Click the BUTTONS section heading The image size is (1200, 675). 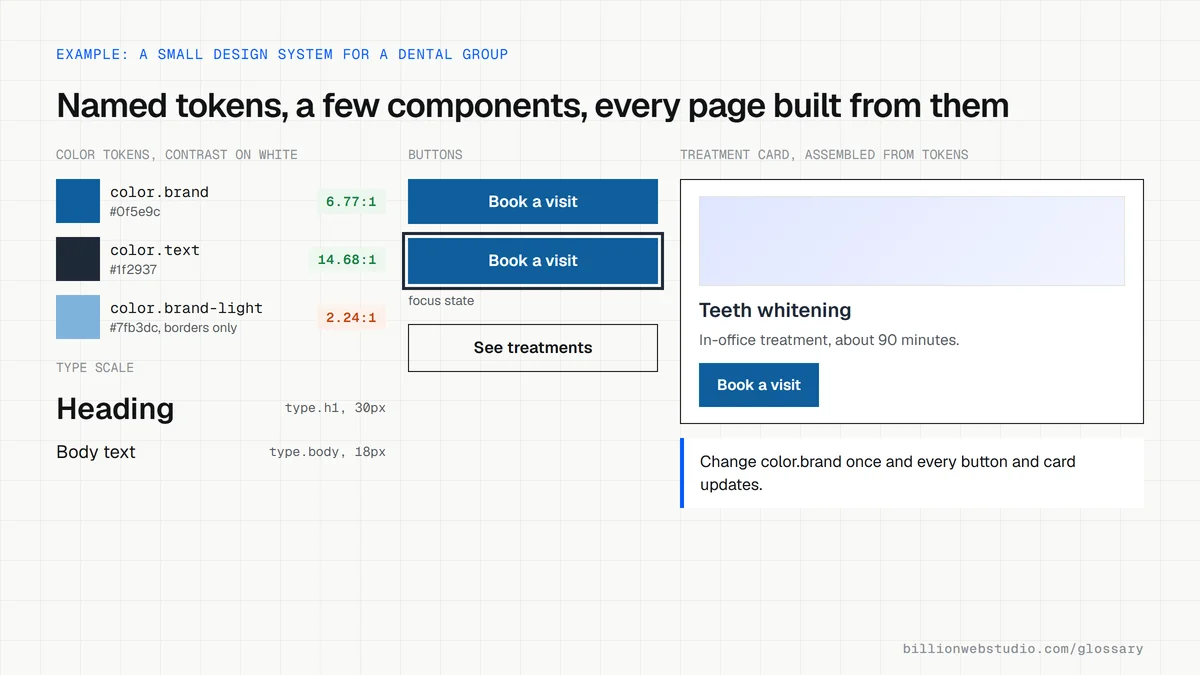pos(435,155)
